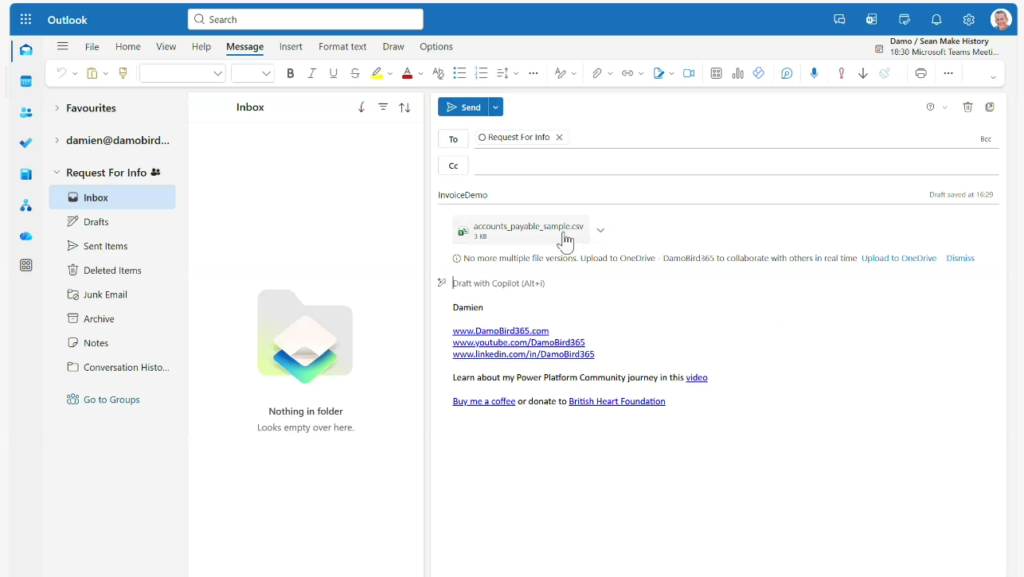Discard the draft with the trash icon
Image resolution: width=1024 pixels, height=577 pixels.
point(967,107)
